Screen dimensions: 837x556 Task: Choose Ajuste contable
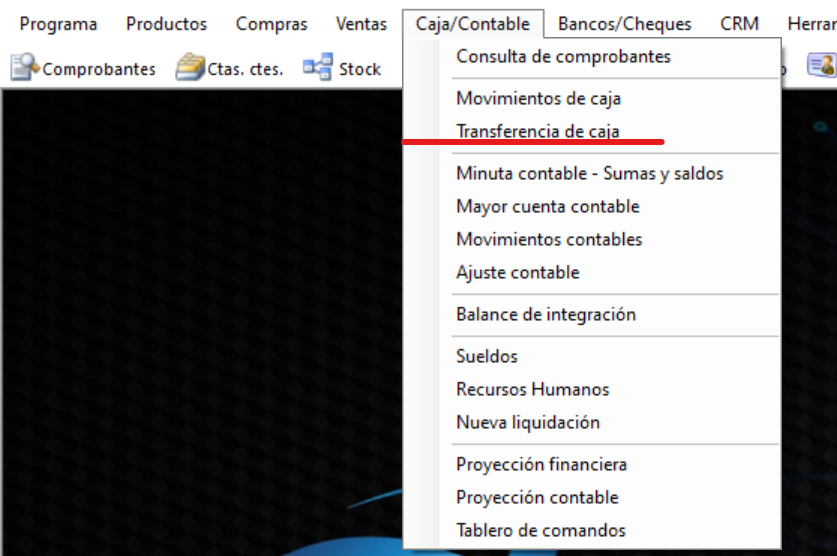pyautogui.click(x=592, y=273)
